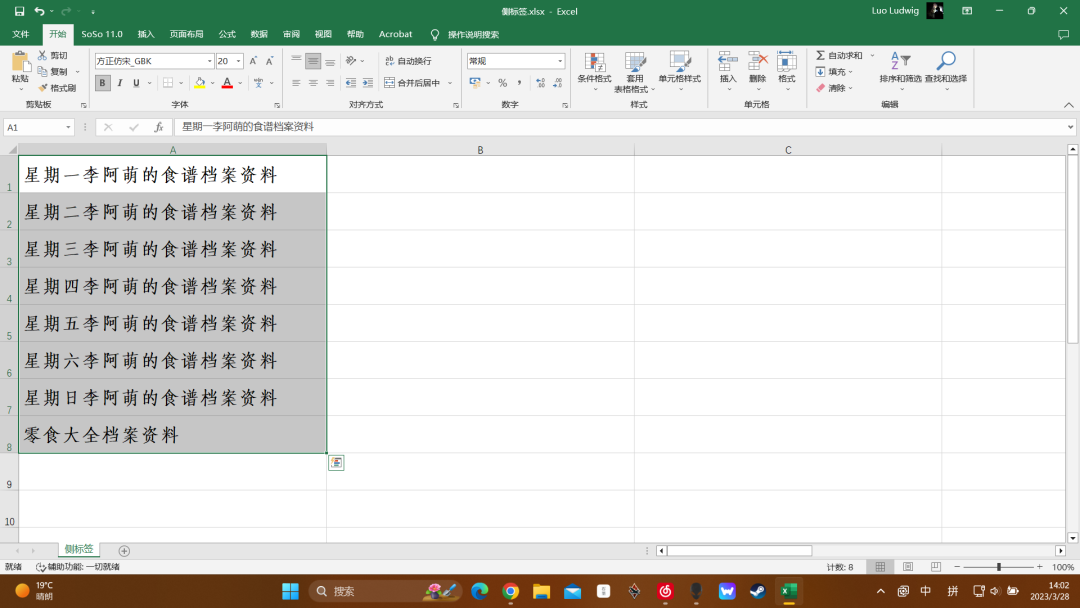Set top vertical alignment
1080x608 pixels.
tap(296, 61)
